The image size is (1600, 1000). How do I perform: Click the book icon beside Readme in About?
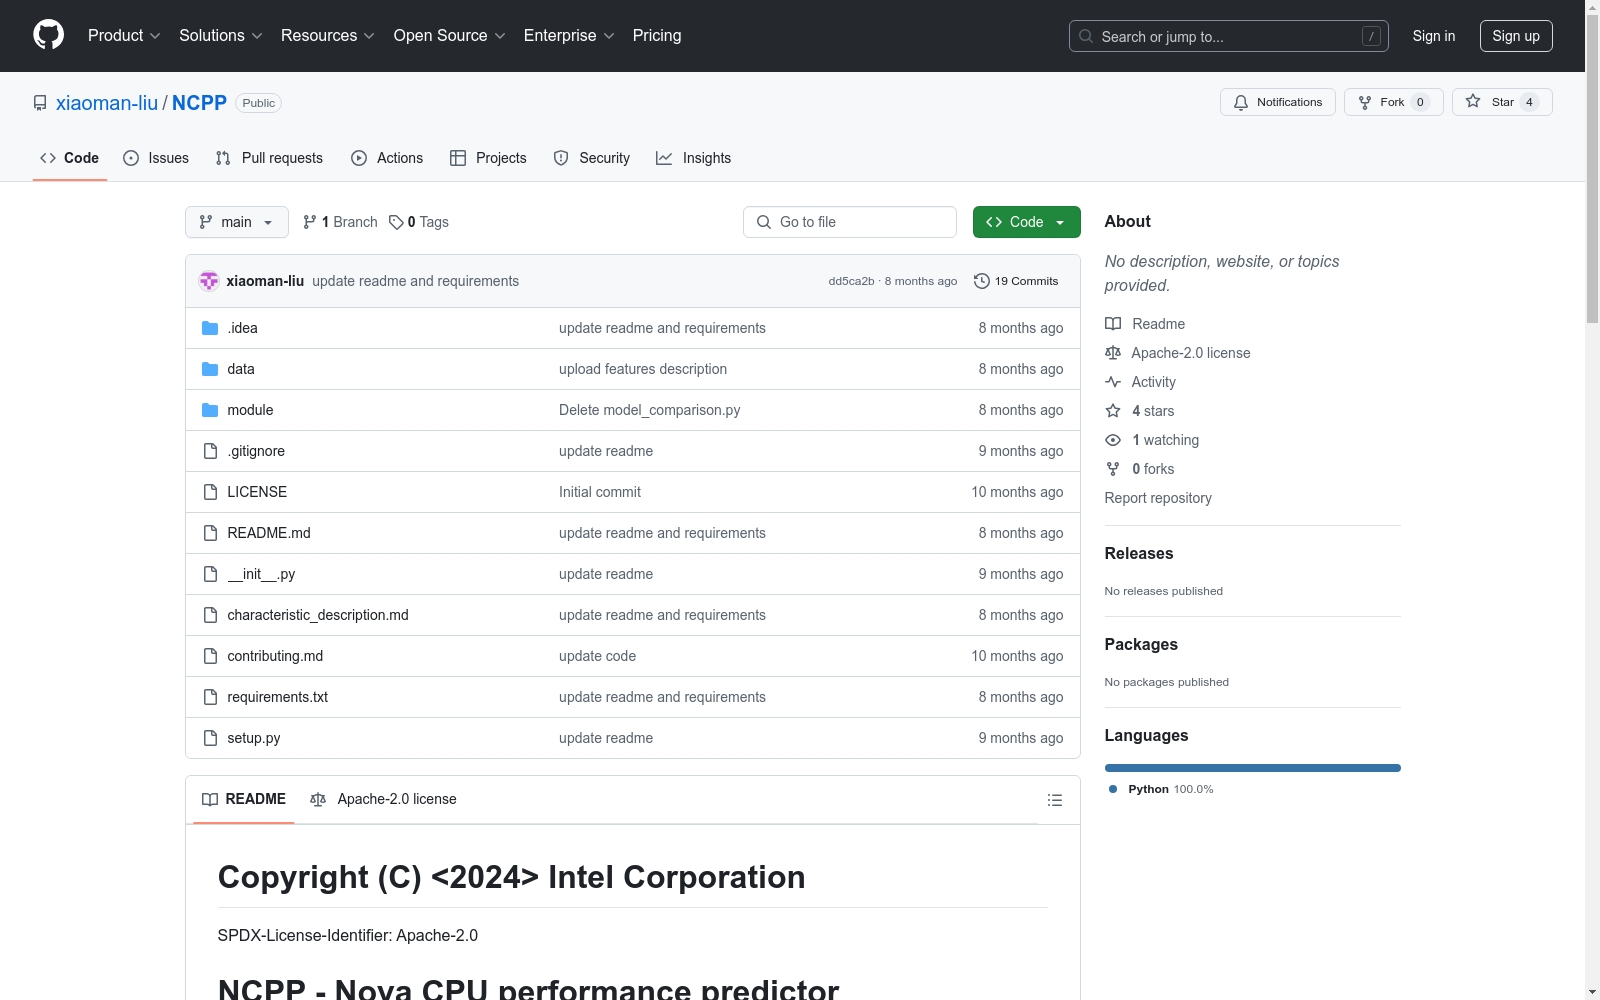coord(1113,324)
